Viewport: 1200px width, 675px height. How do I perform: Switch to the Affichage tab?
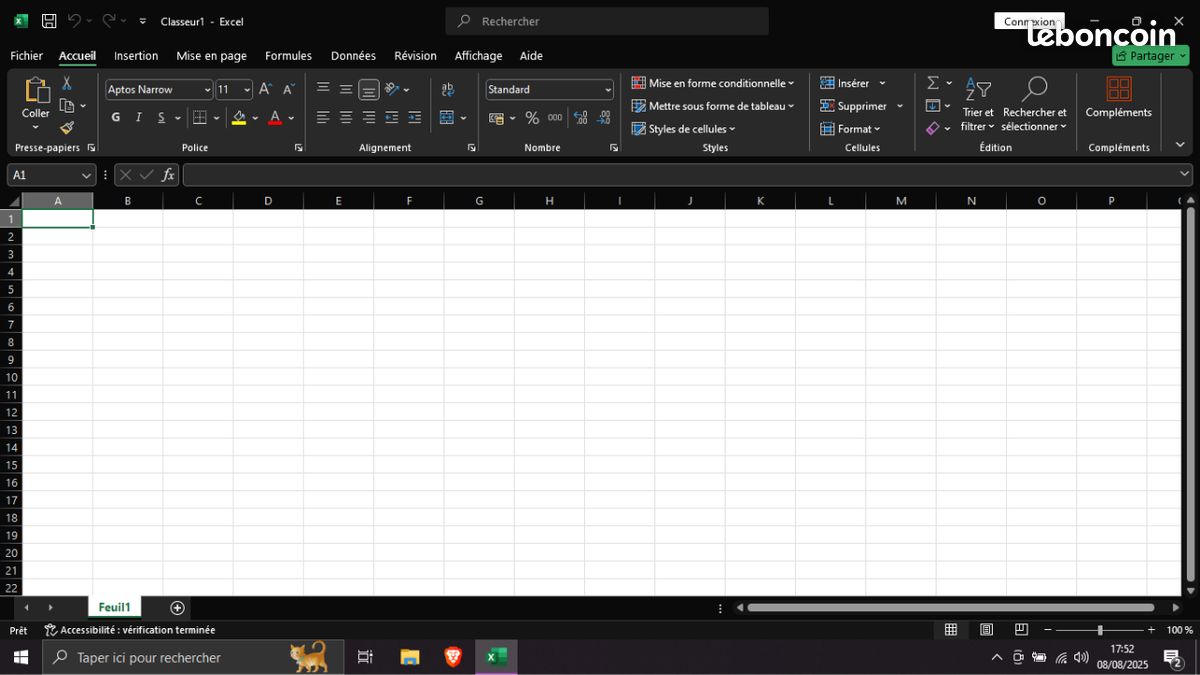coord(478,56)
